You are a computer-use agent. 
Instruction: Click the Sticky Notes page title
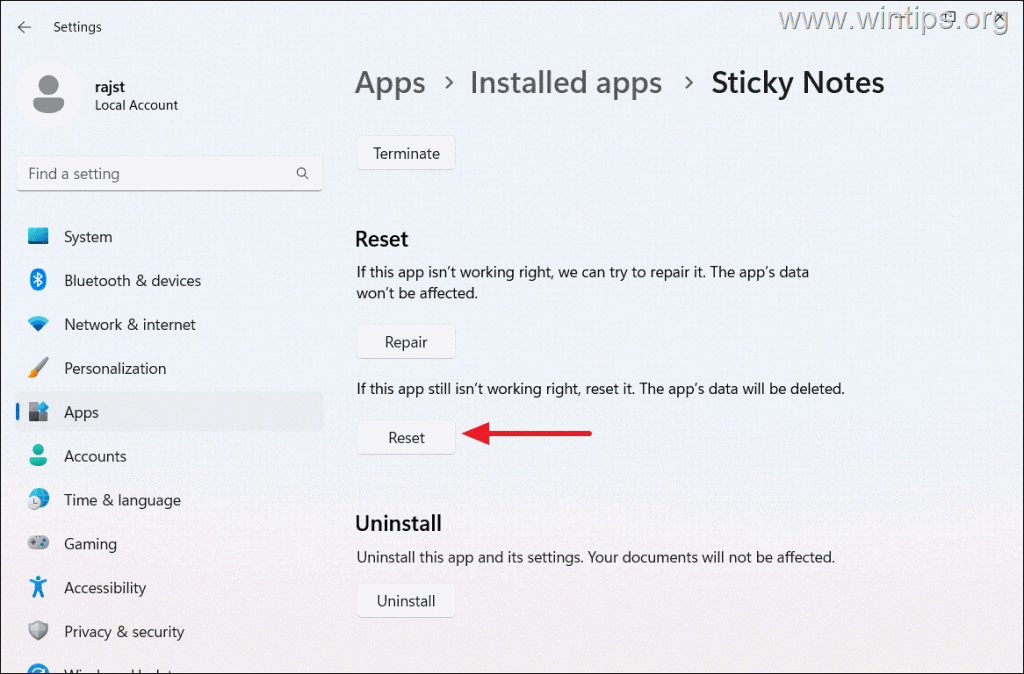click(797, 83)
